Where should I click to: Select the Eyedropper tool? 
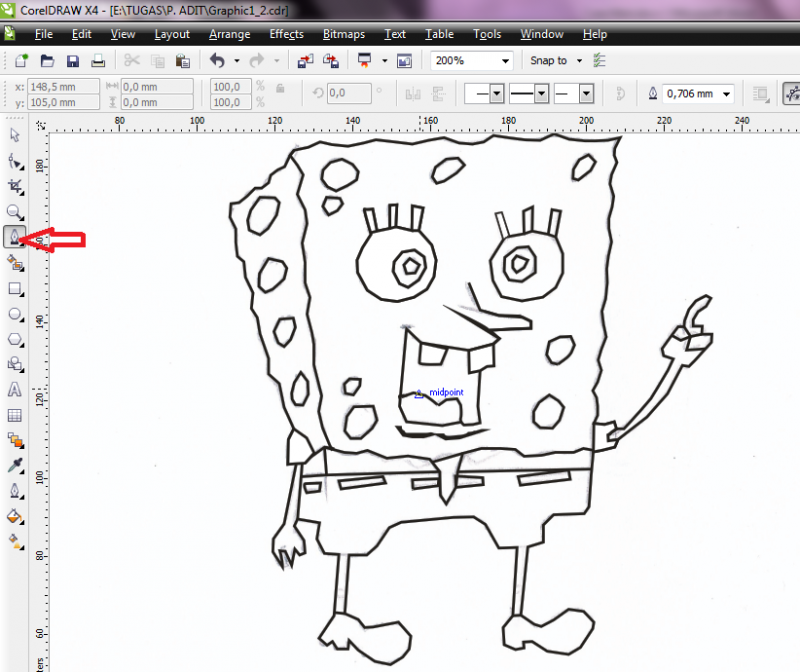tap(15, 466)
